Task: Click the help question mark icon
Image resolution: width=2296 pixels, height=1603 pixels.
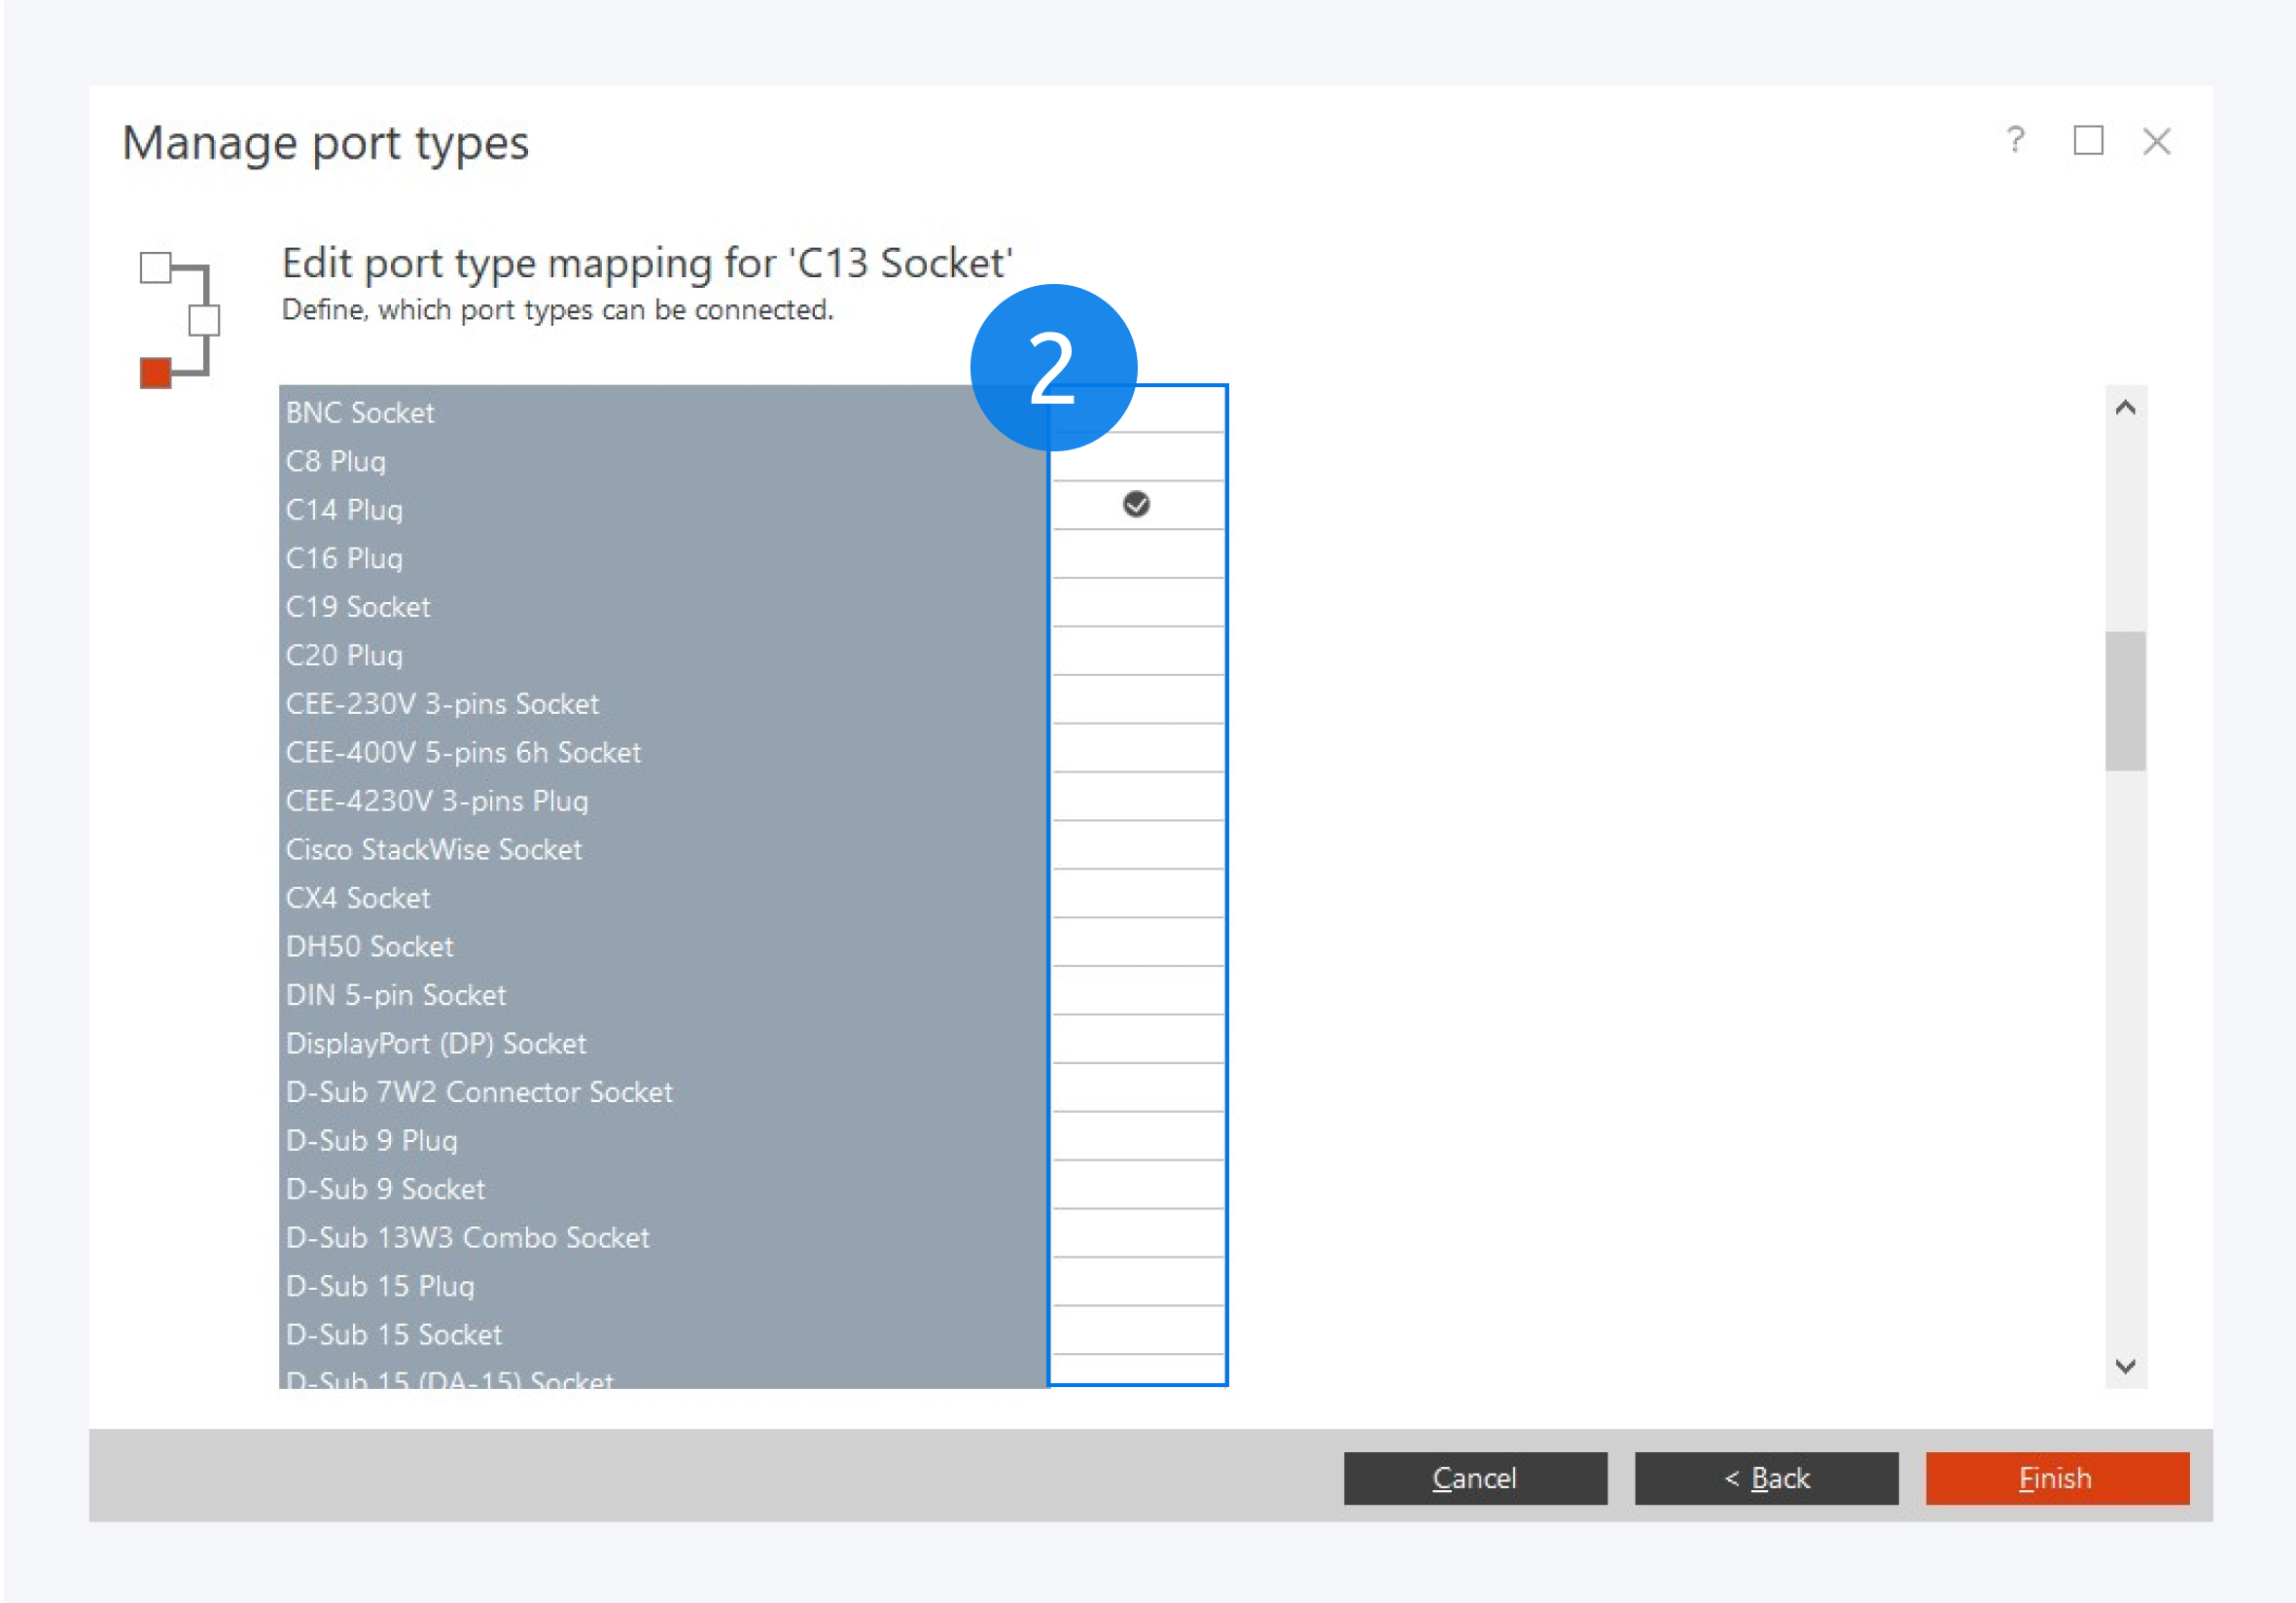Action: tap(2015, 140)
